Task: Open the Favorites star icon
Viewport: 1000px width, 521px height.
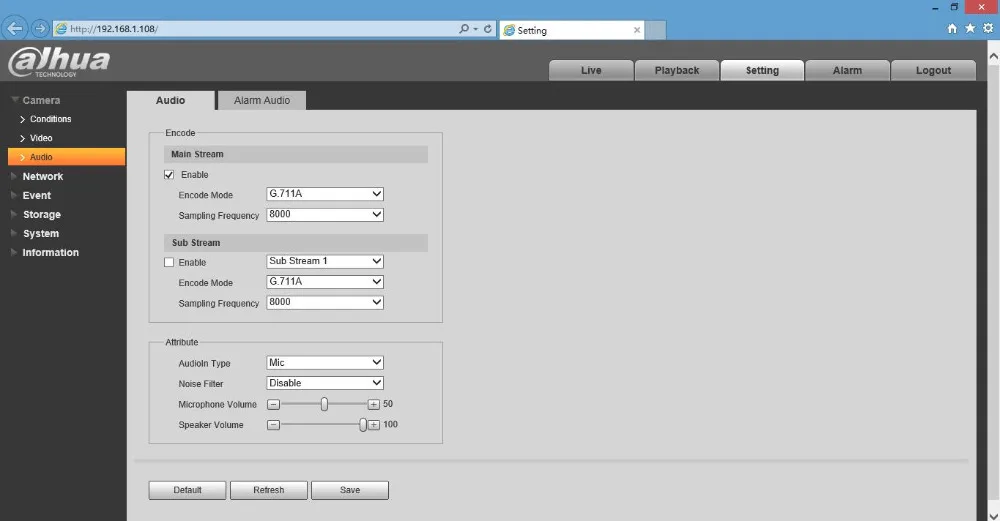Action: click(970, 28)
